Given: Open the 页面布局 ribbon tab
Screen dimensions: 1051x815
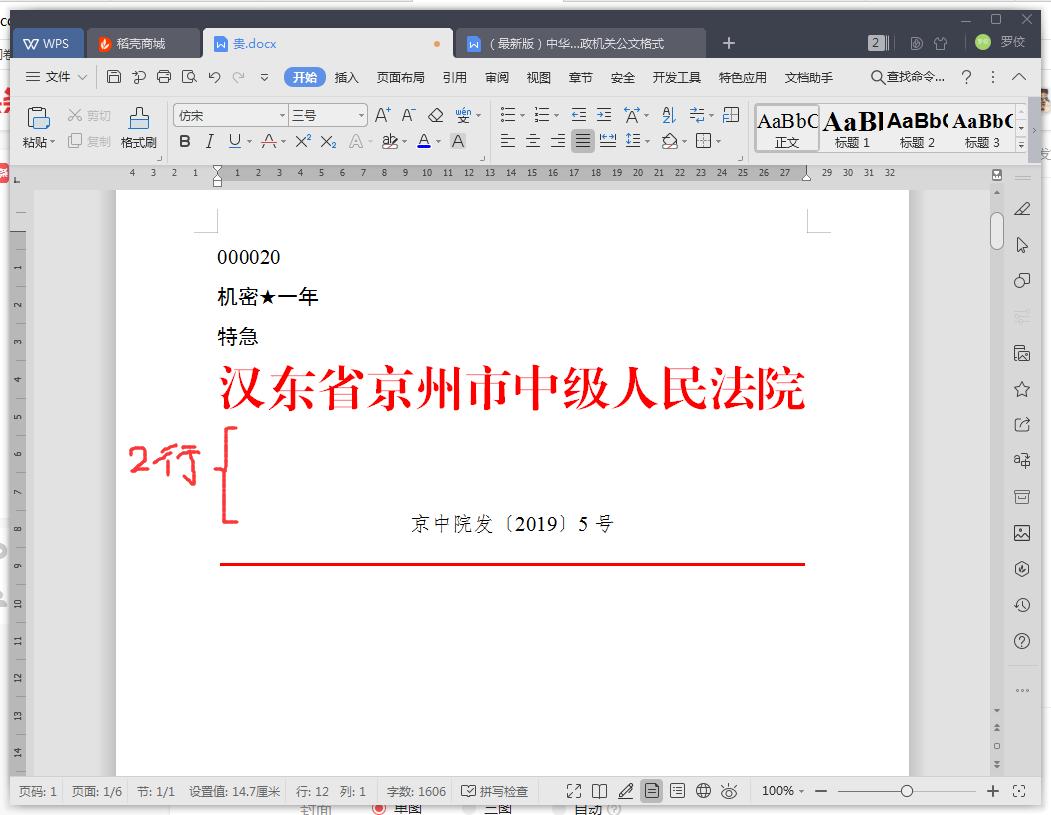Looking at the screenshot, I should pyautogui.click(x=401, y=76).
